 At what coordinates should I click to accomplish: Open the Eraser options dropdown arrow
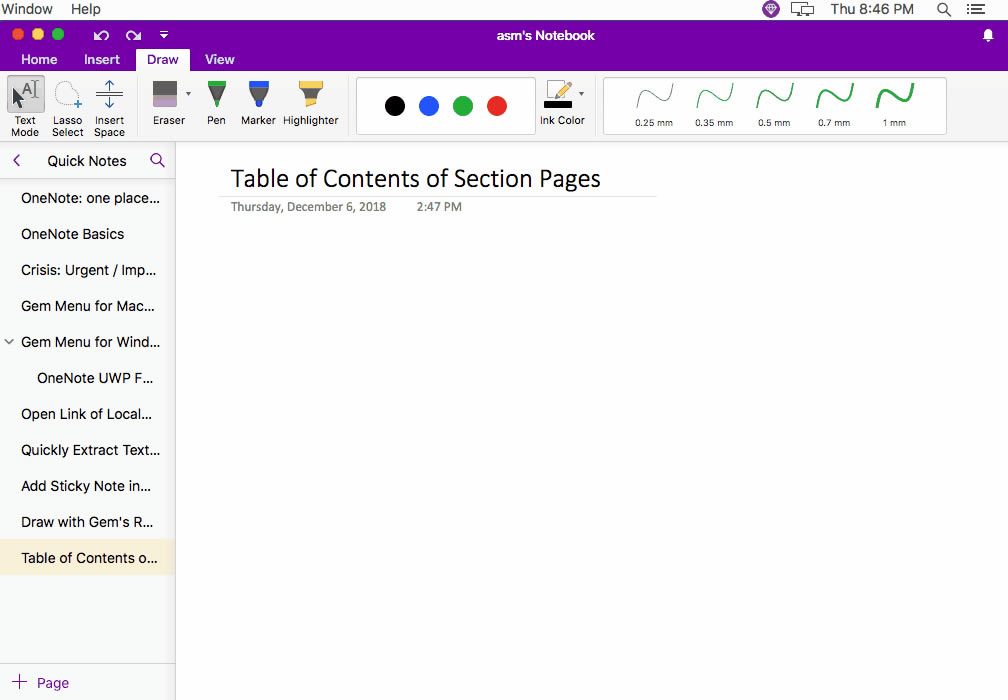[187, 95]
